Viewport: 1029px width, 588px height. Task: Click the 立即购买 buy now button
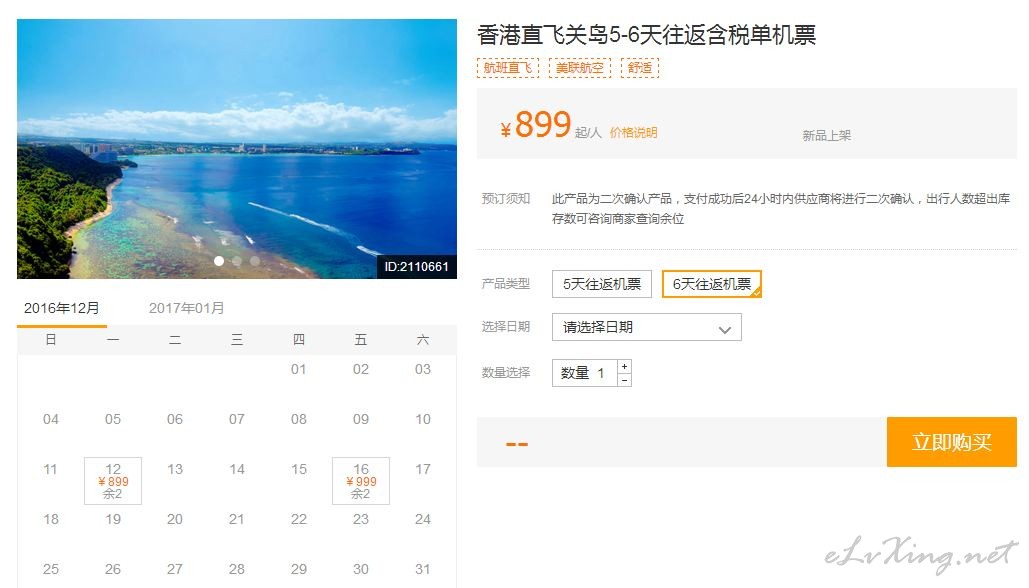point(952,442)
